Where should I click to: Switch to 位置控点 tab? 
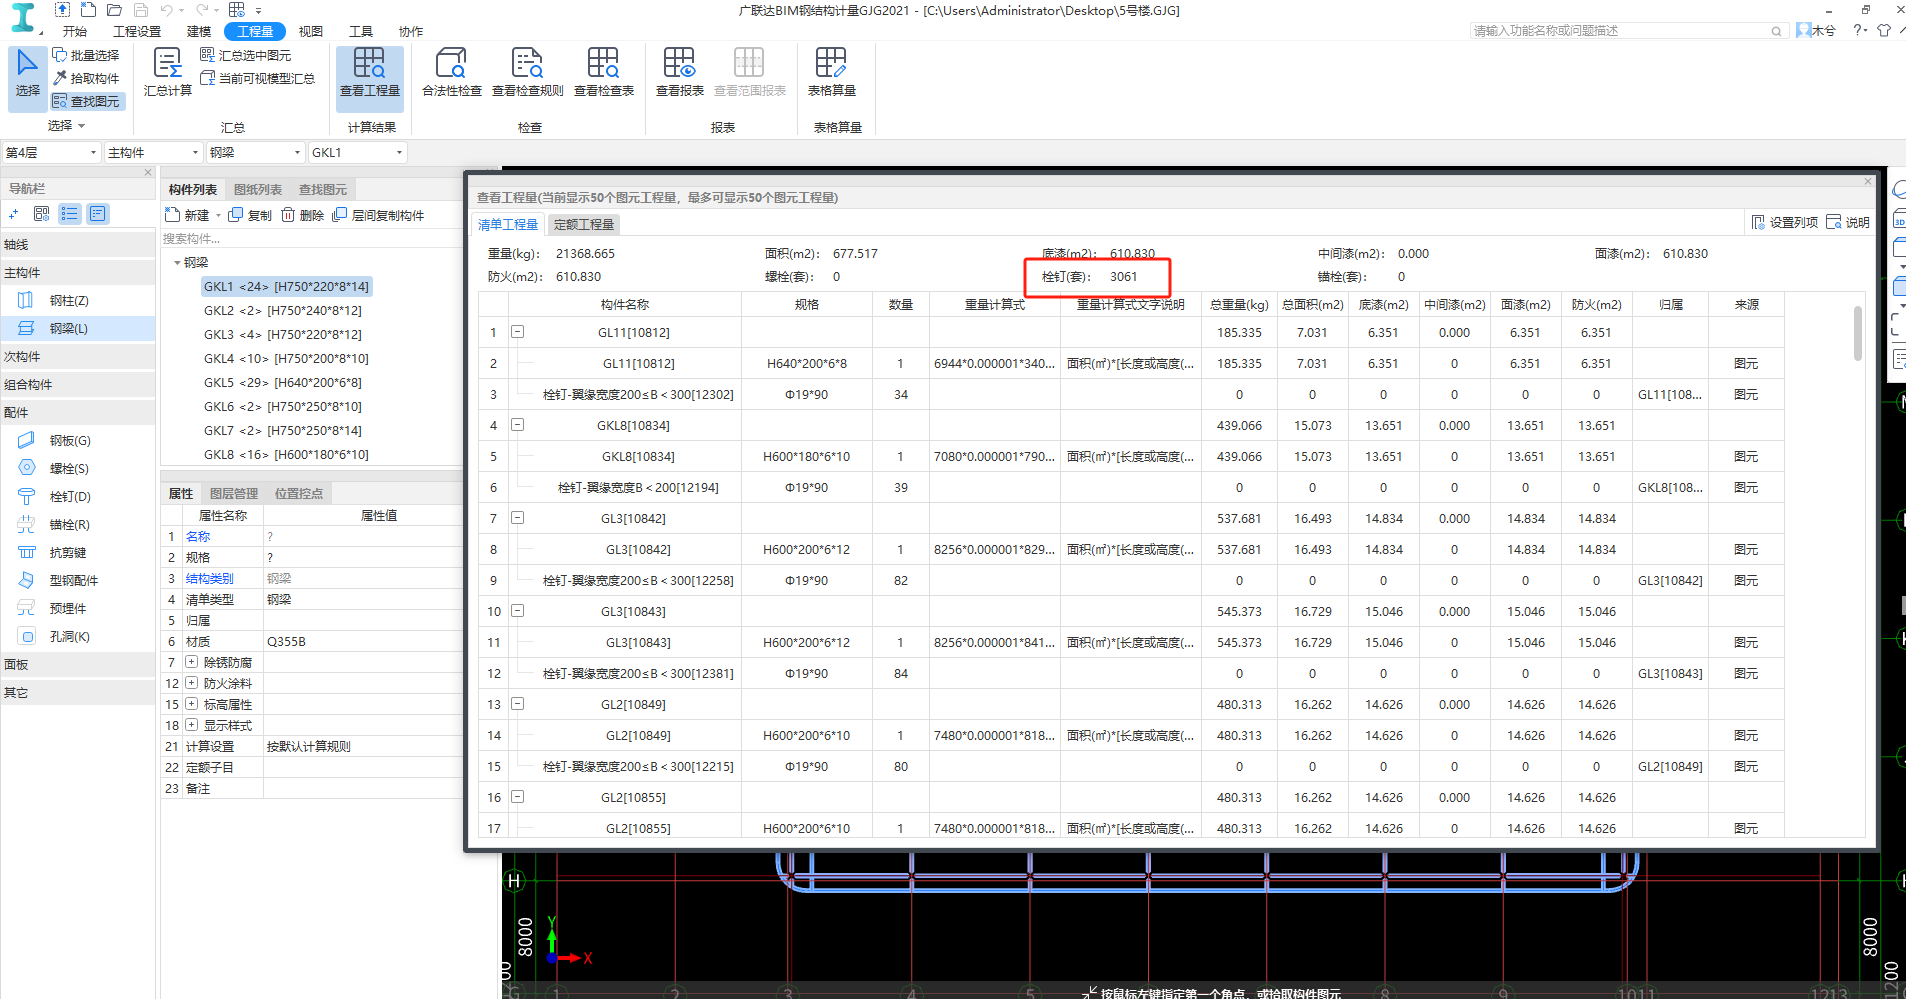(x=299, y=493)
